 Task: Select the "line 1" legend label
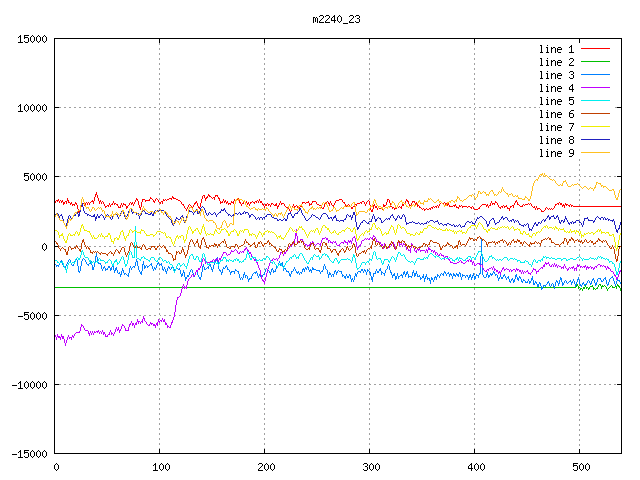(557, 49)
